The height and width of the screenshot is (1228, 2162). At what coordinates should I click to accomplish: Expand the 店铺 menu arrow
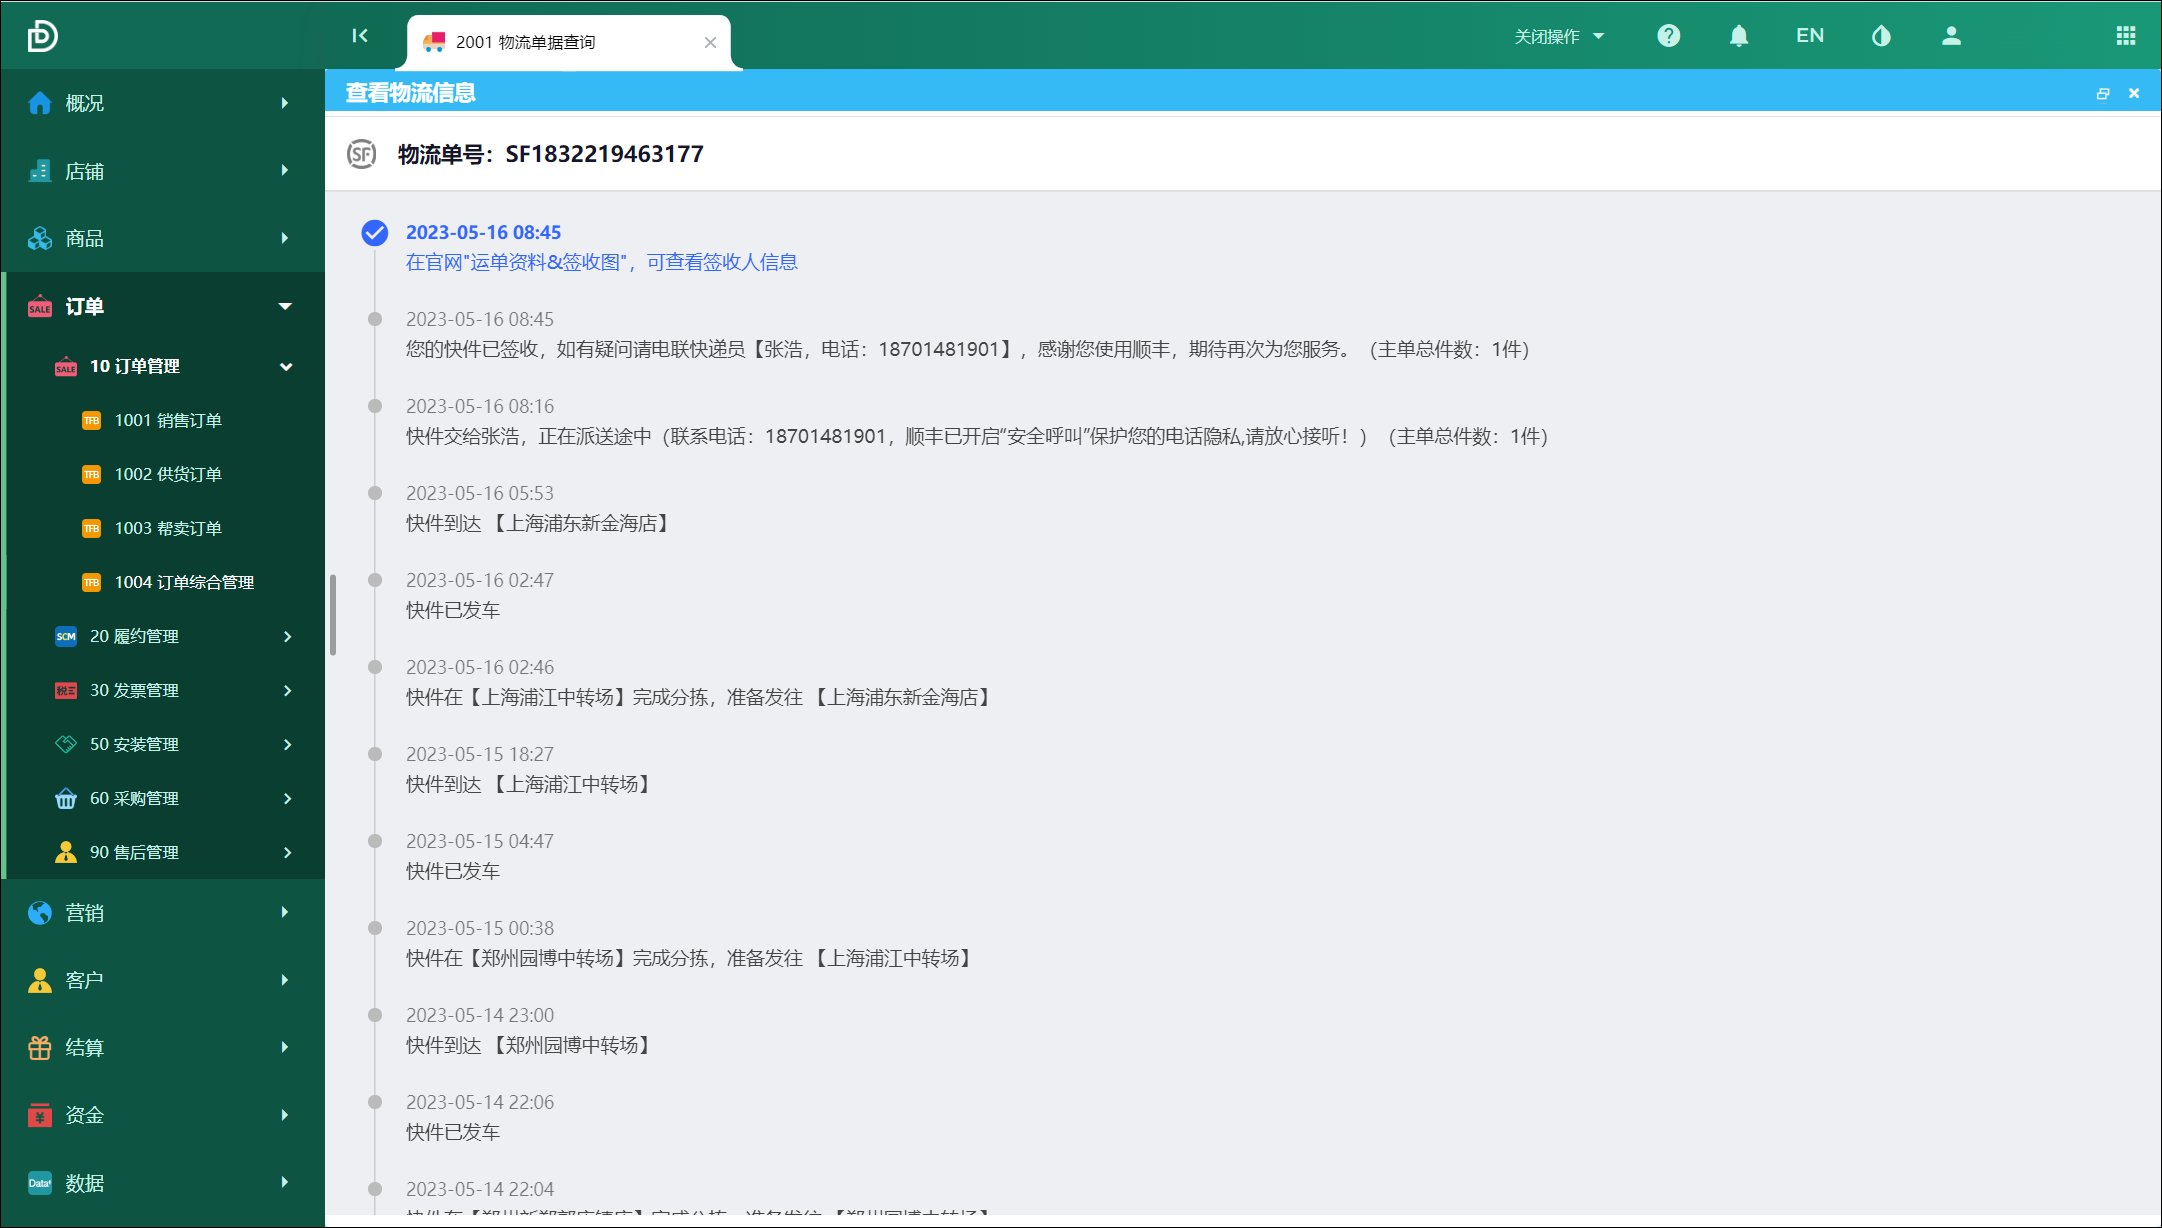click(285, 171)
